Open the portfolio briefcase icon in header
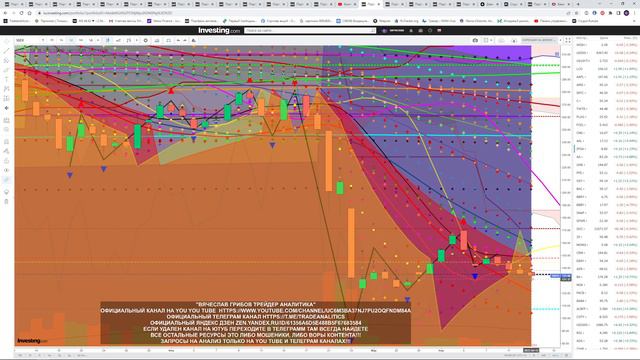Viewport: 640px width, 360px height. pyautogui.click(x=420, y=31)
